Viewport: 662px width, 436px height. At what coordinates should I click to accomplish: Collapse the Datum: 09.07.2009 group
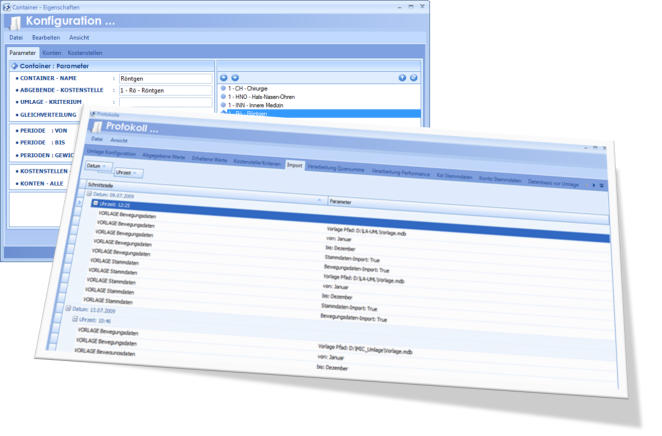coord(90,194)
